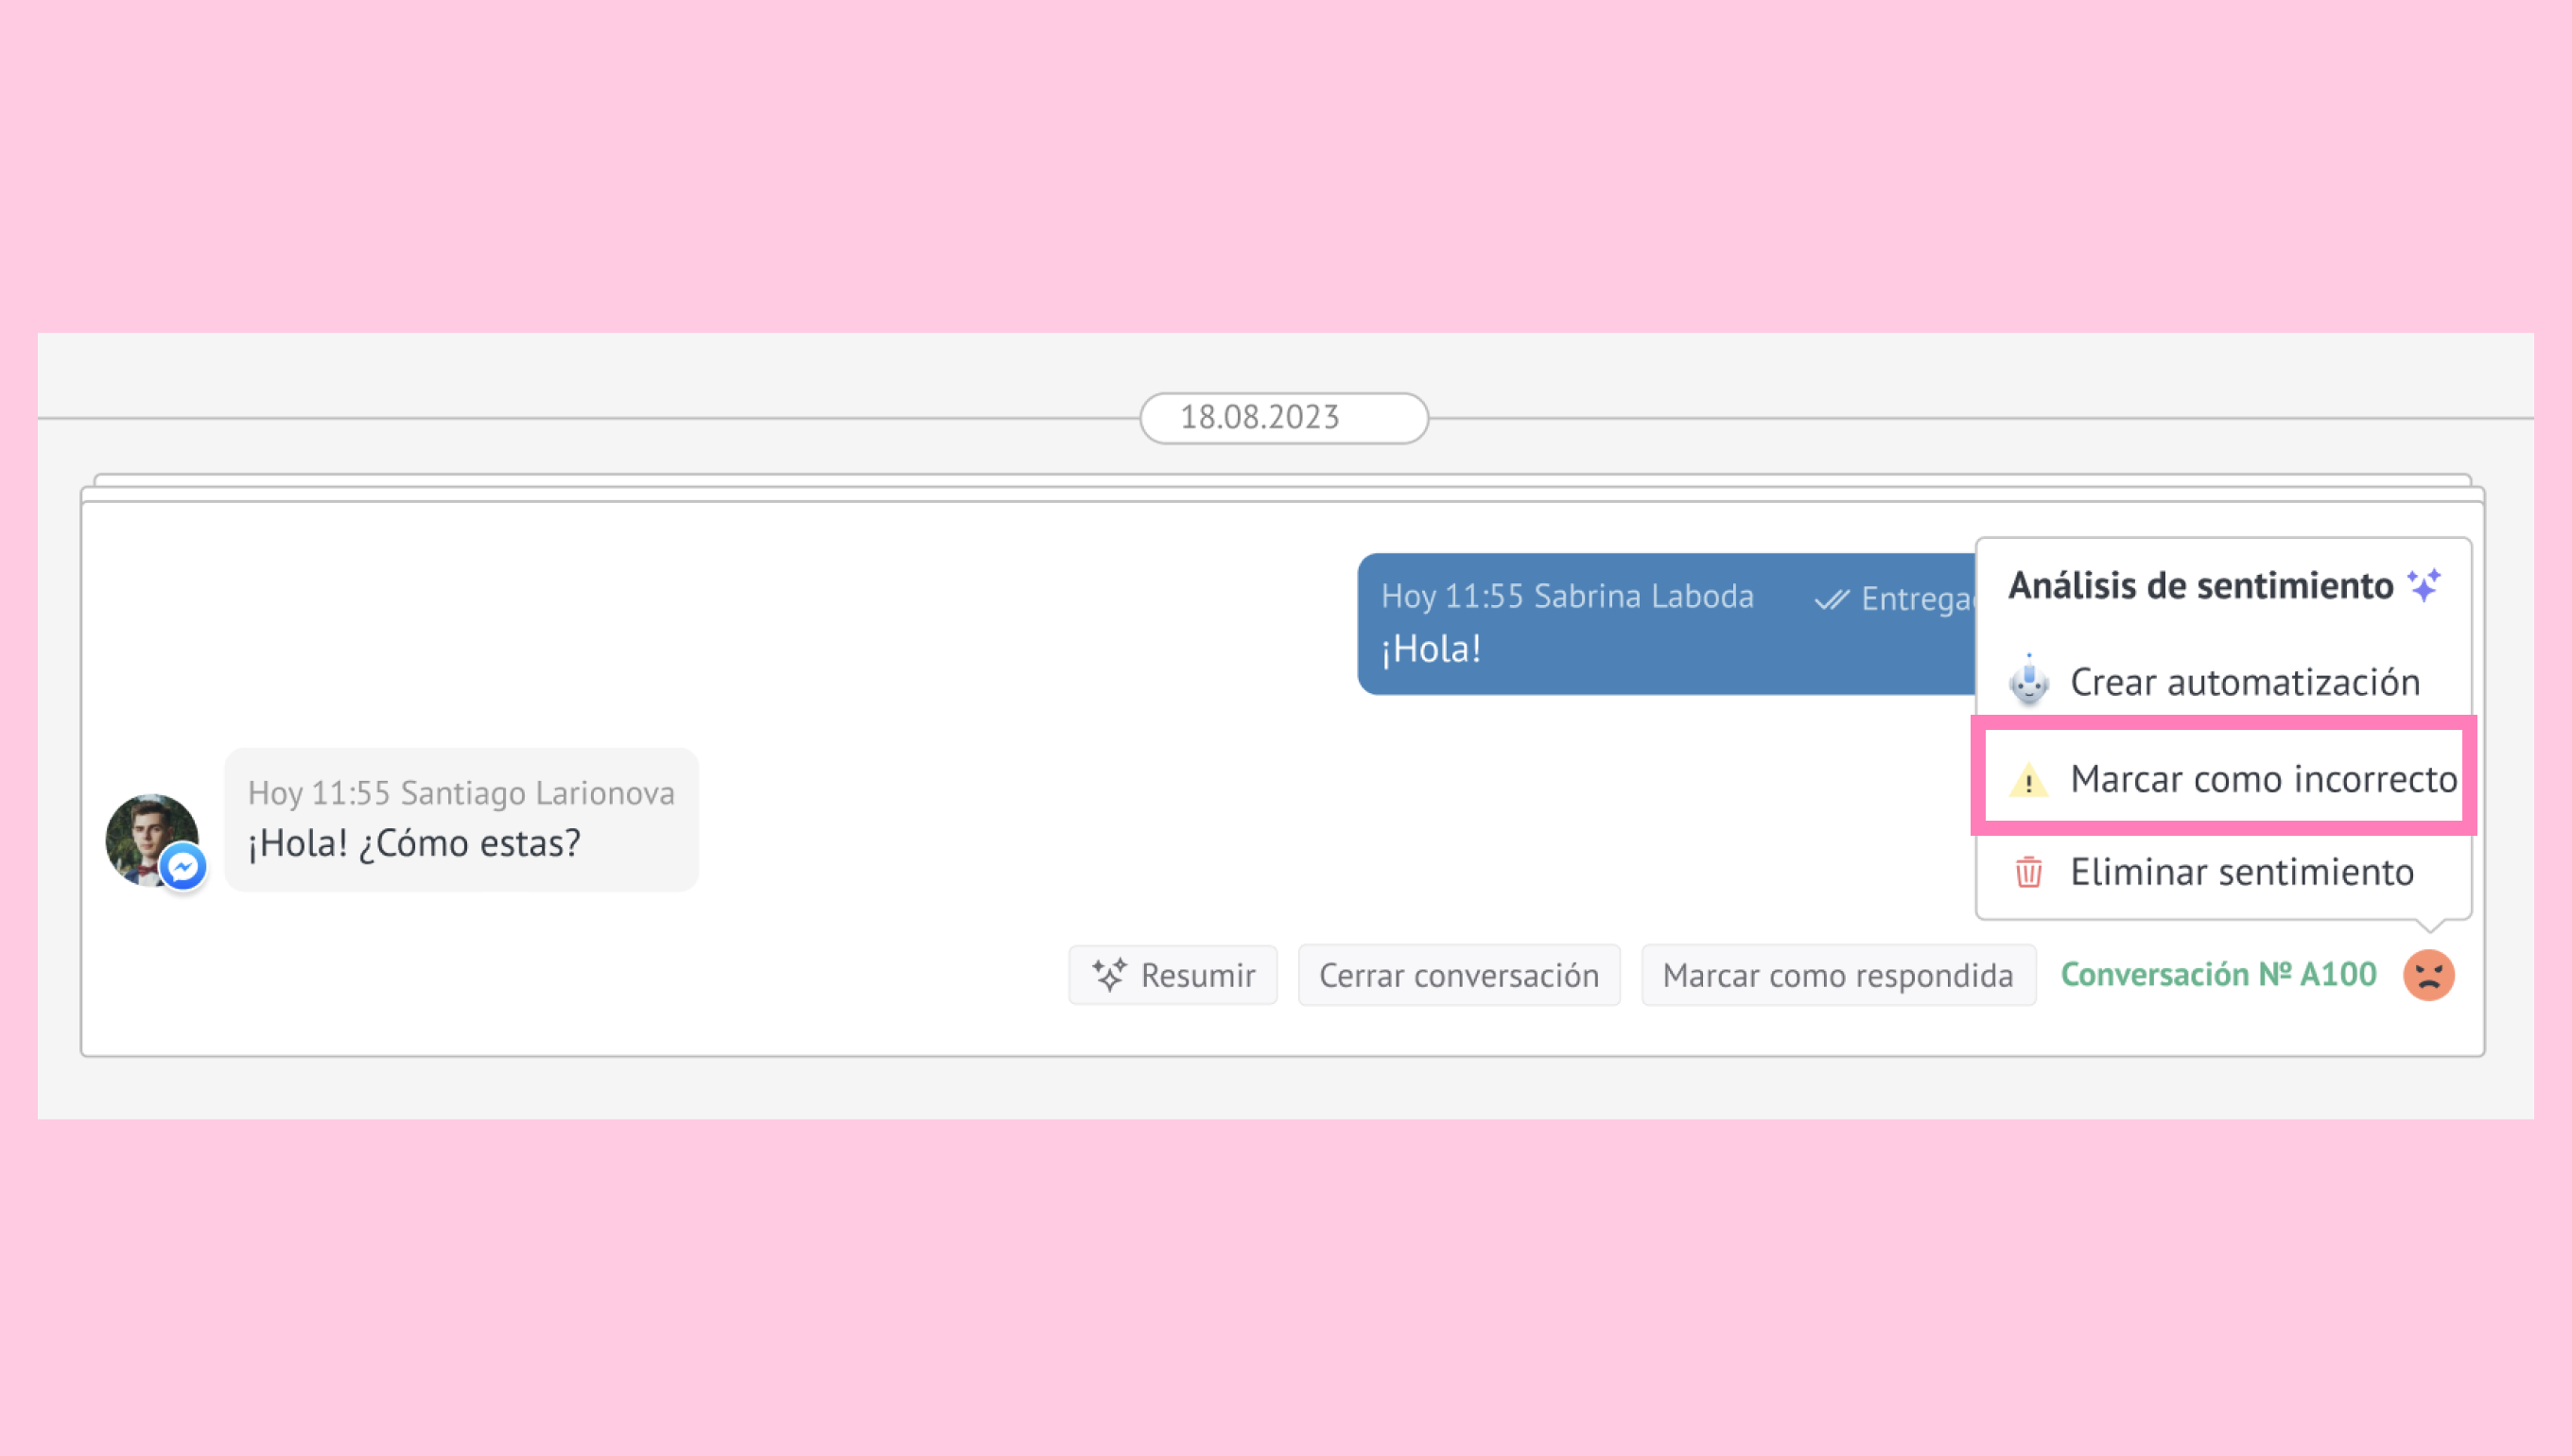The width and height of the screenshot is (2572, 1456).
Task: Choose Marcar como incorrecto option
Action: tap(2224, 777)
